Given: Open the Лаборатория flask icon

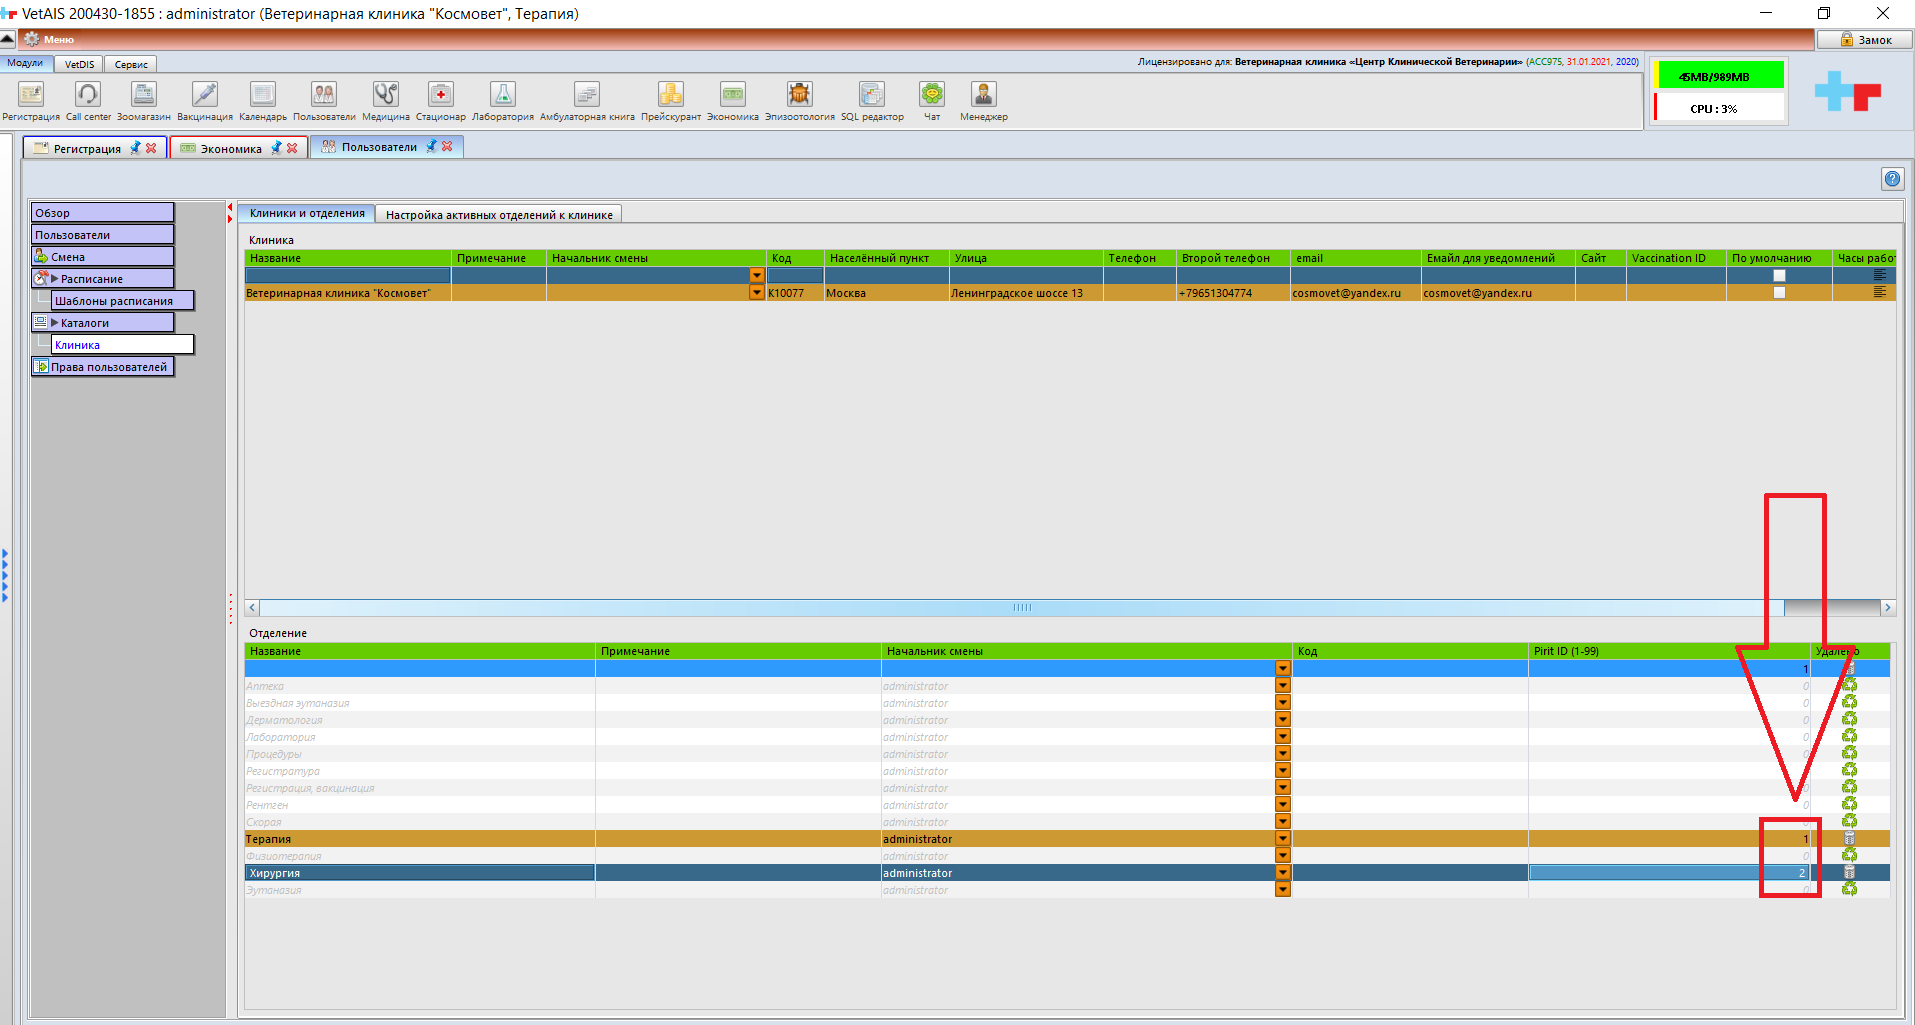Looking at the screenshot, I should coord(503,95).
